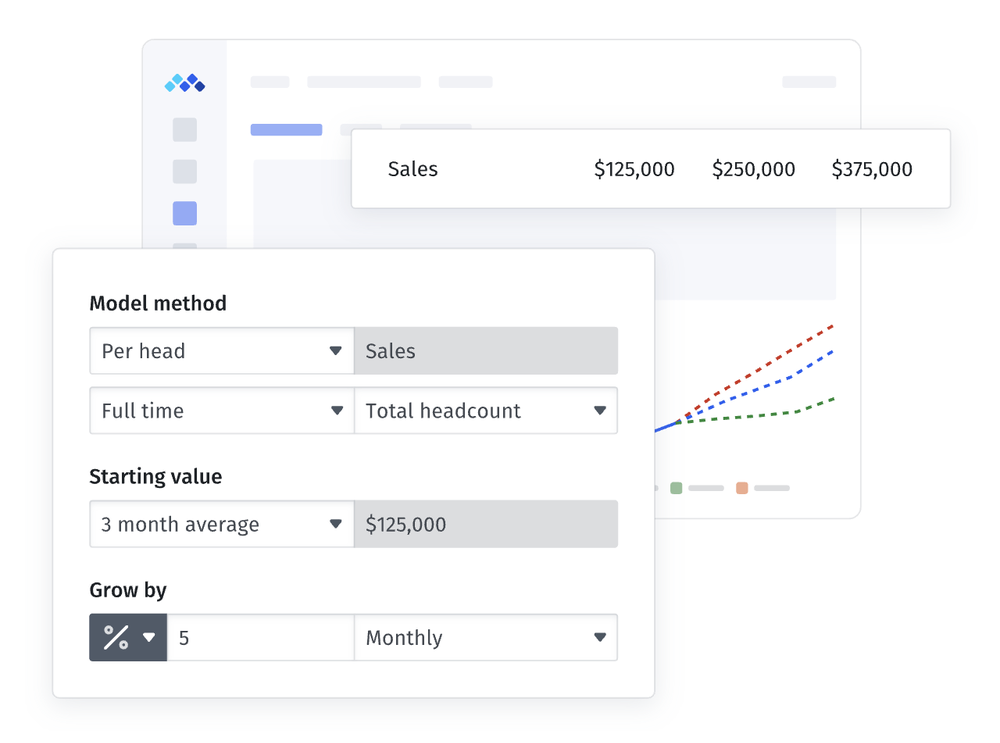Click the $125,000 cell in Sales row
The image size is (1000, 743).
634,169
